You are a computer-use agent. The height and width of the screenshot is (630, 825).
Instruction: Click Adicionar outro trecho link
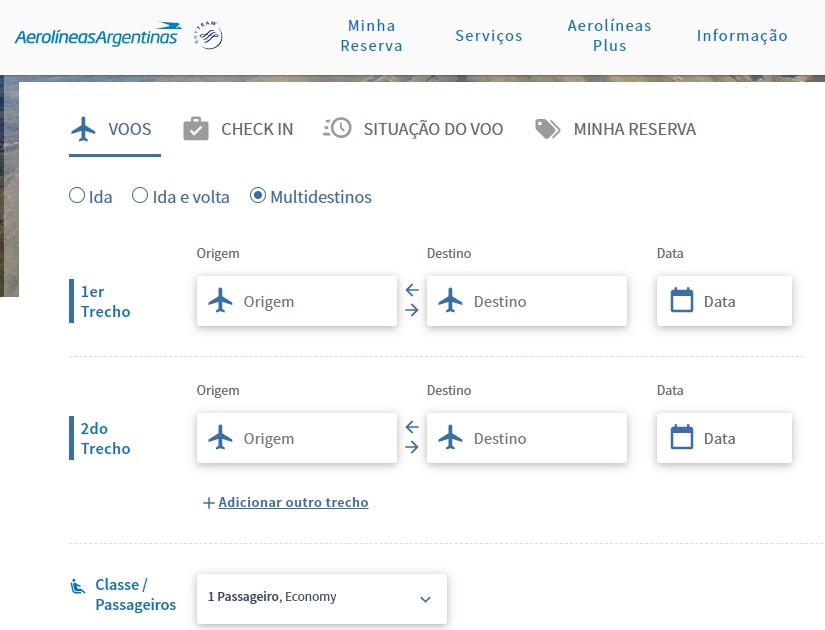tap(292, 503)
